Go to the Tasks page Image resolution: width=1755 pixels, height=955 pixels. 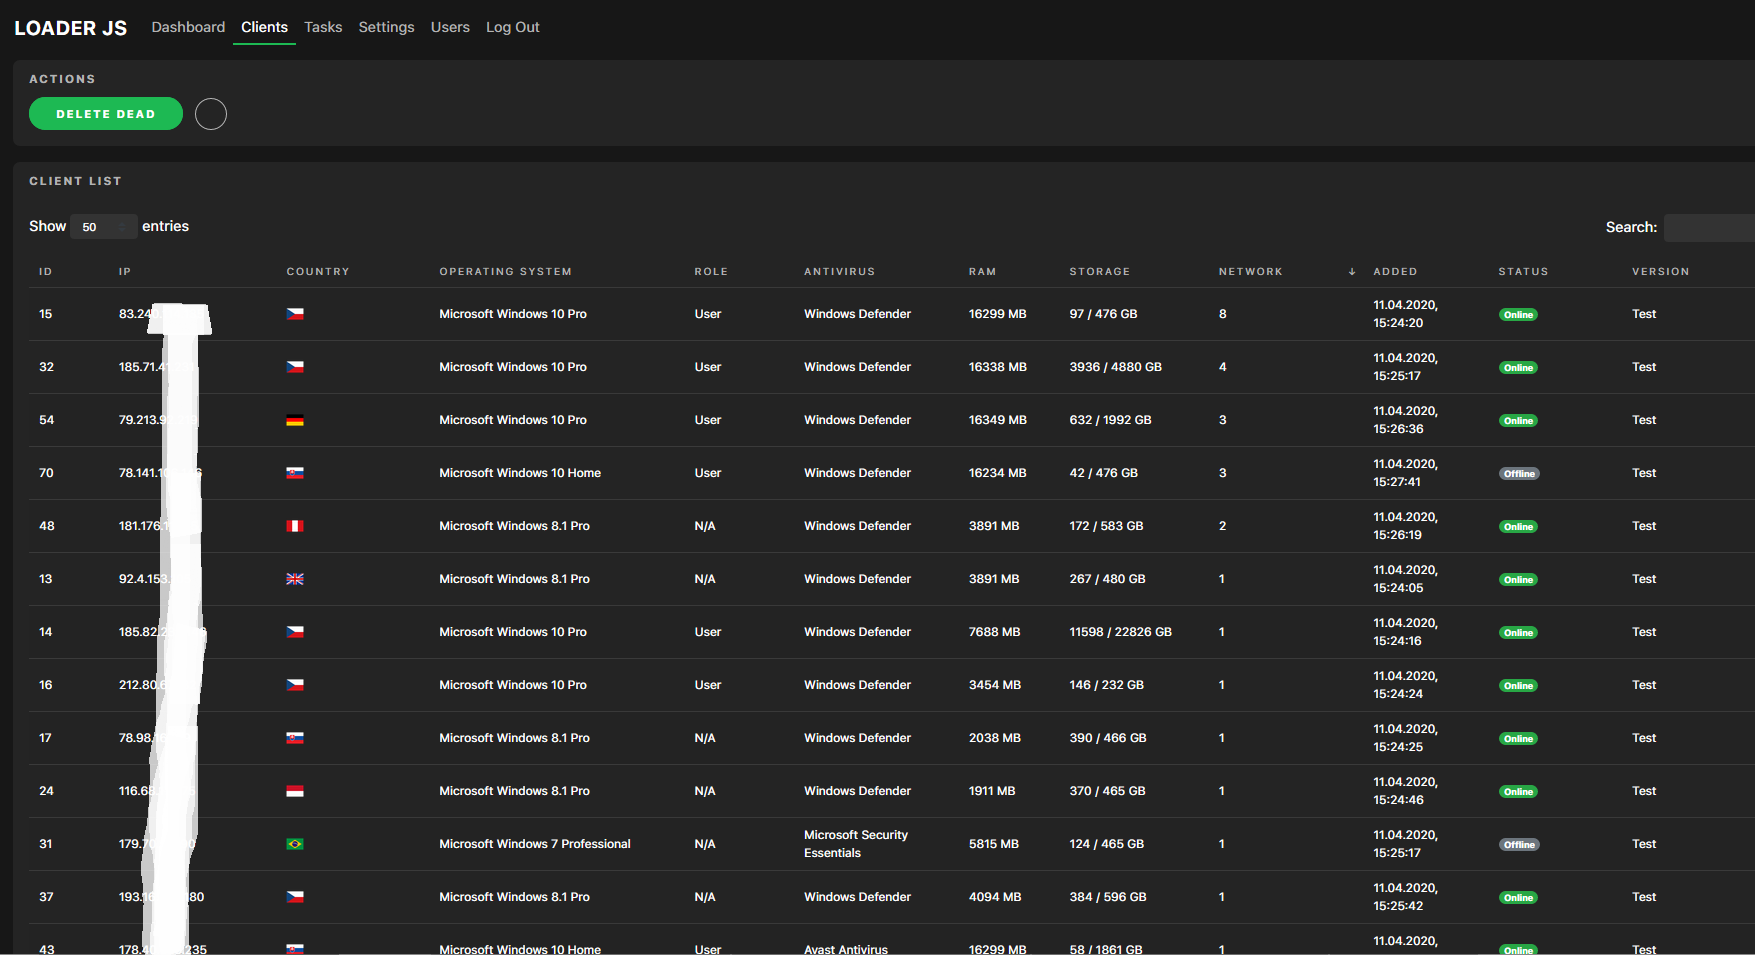tap(323, 27)
